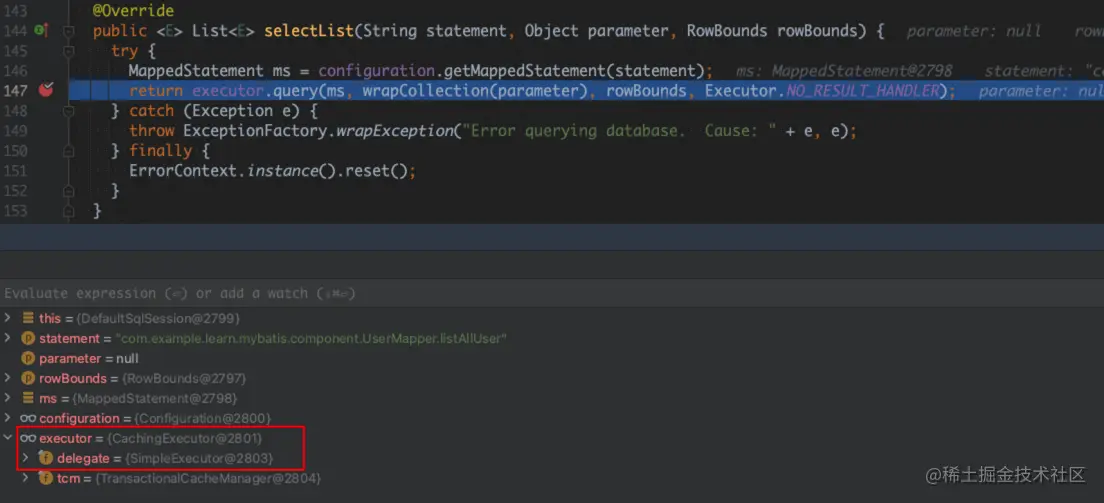Focus the Evaluate expression input field
This screenshot has width=1104, height=503.
coord(552,293)
